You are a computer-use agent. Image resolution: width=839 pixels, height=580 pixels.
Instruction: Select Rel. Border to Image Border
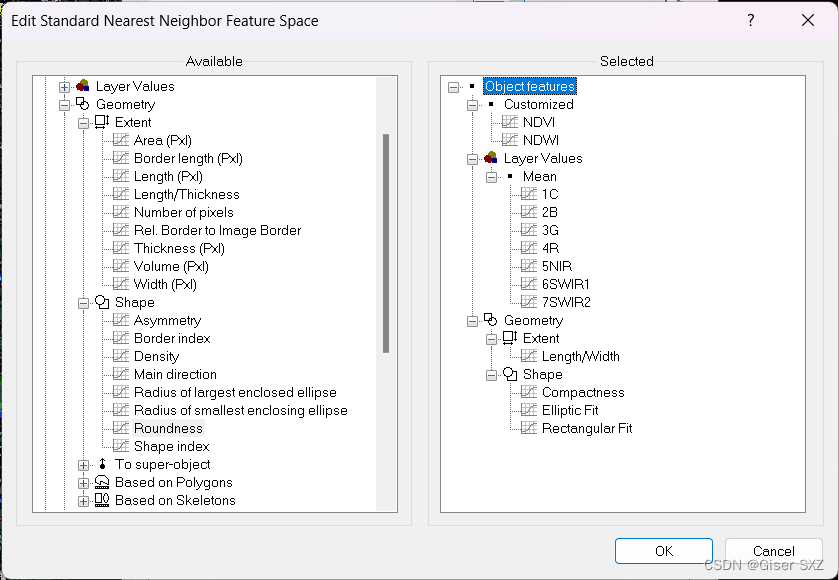click(x=217, y=230)
